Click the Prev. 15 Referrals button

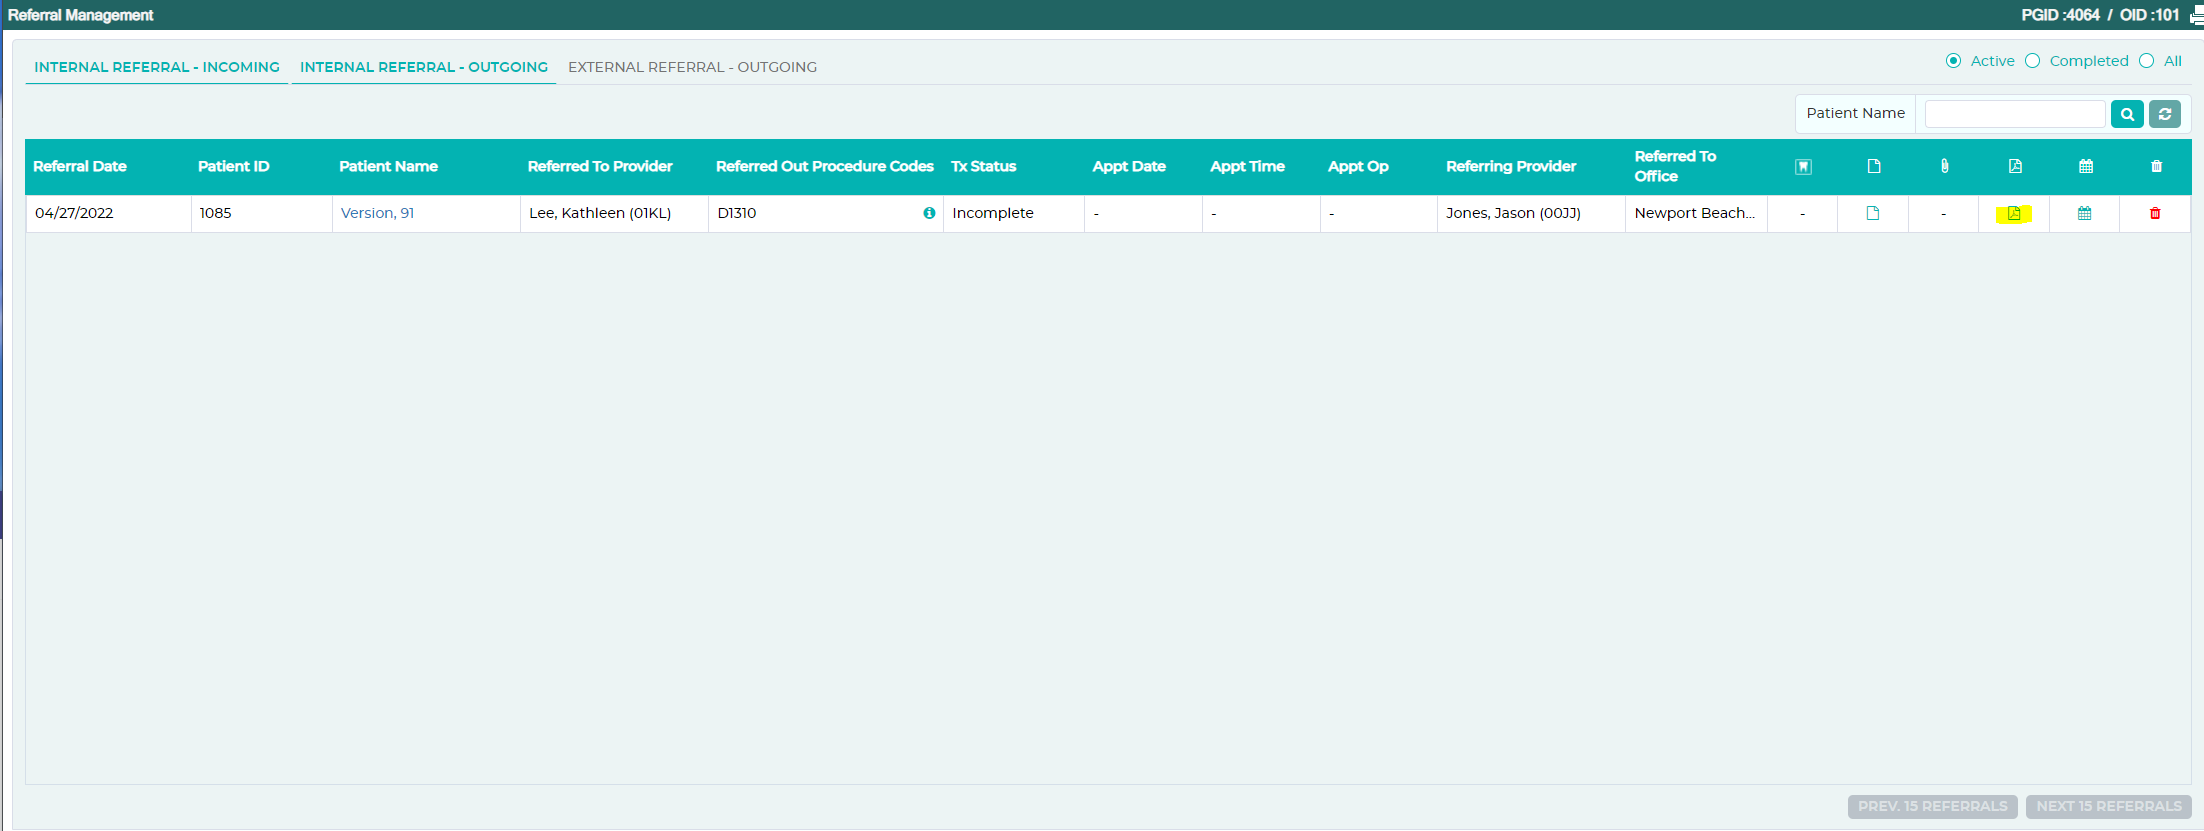(x=1932, y=806)
